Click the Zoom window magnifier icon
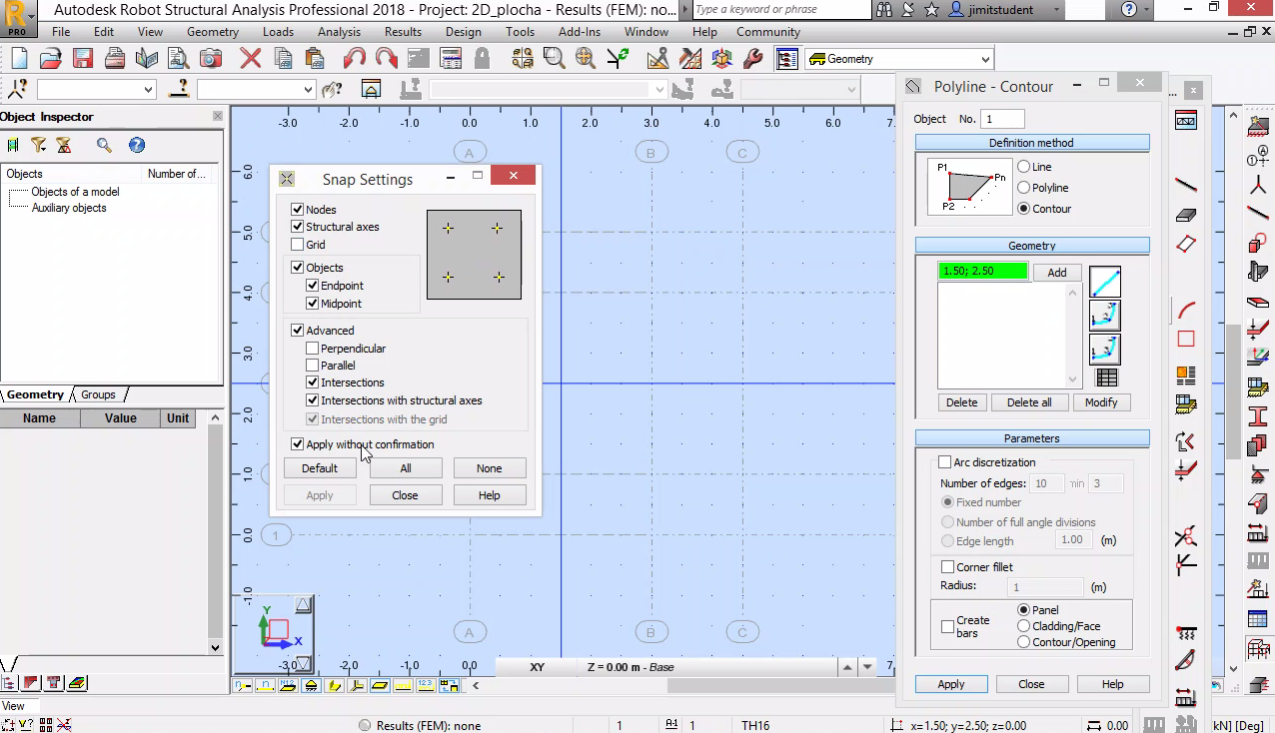This screenshot has width=1275, height=733. tap(554, 58)
